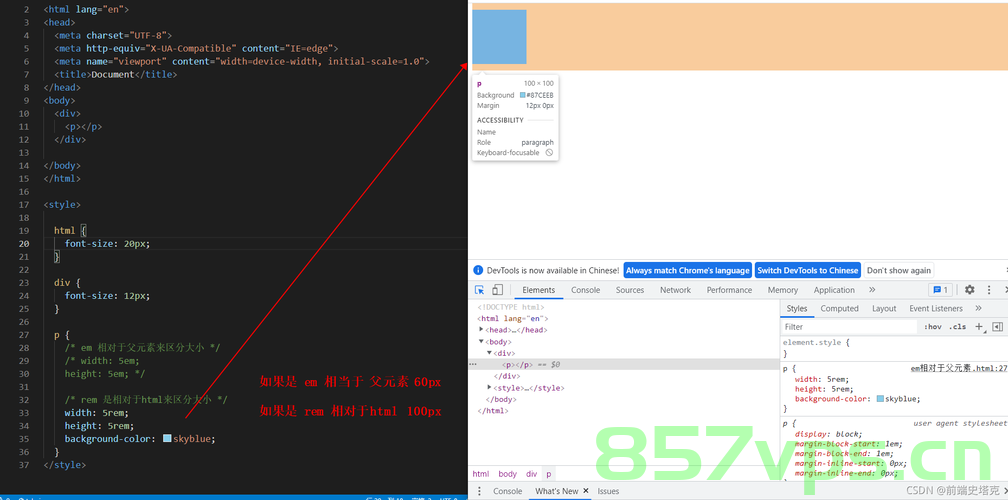Switch to the Elements panel tab

pos(539,290)
